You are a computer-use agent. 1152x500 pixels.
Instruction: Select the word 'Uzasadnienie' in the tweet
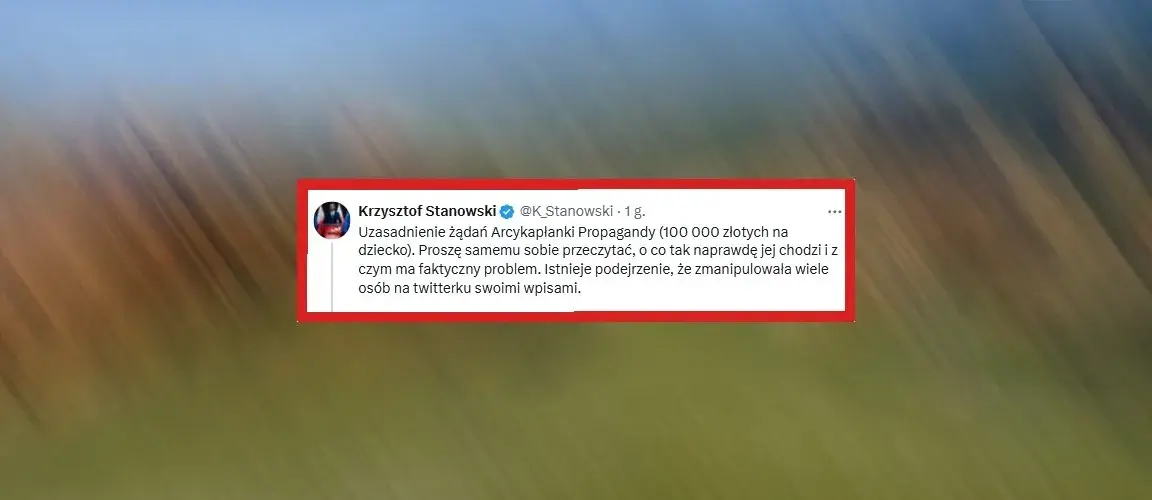click(396, 231)
